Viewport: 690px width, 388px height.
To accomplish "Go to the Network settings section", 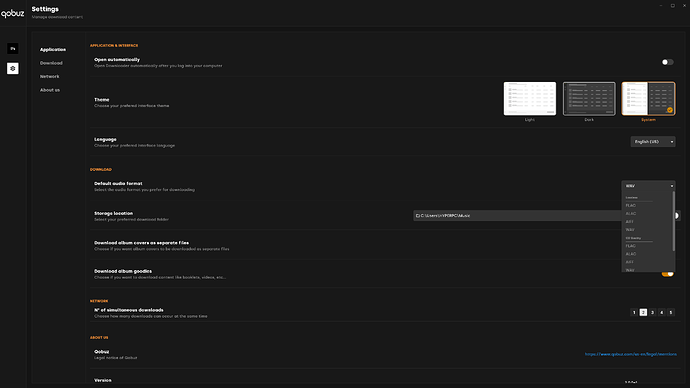I will 49,77.
